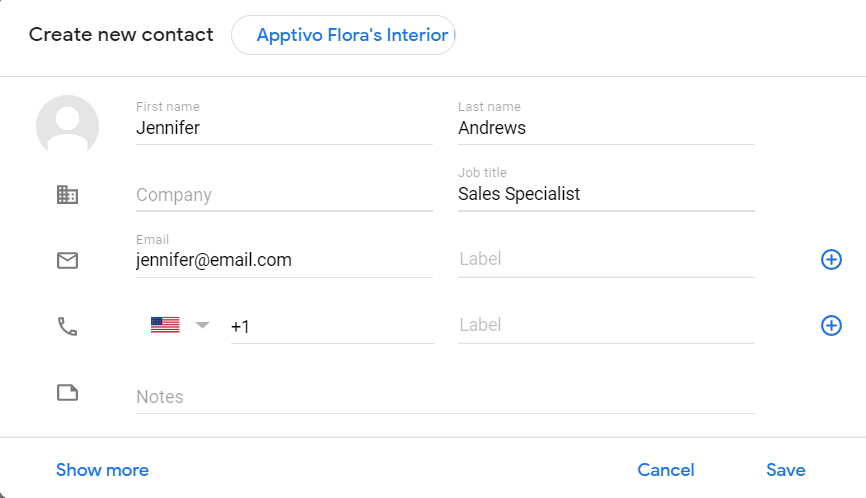The width and height of the screenshot is (866, 498).
Task: Focus the phone number field
Action: tap(332, 327)
